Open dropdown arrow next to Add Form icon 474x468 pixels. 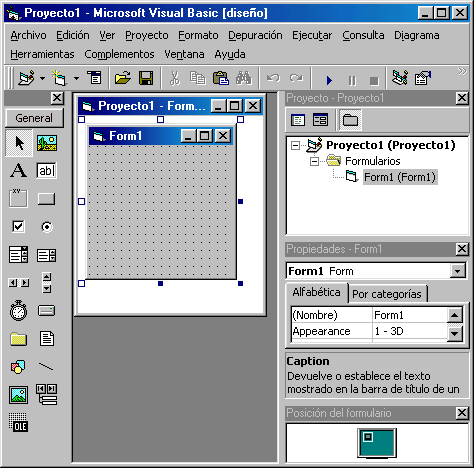point(76,79)
